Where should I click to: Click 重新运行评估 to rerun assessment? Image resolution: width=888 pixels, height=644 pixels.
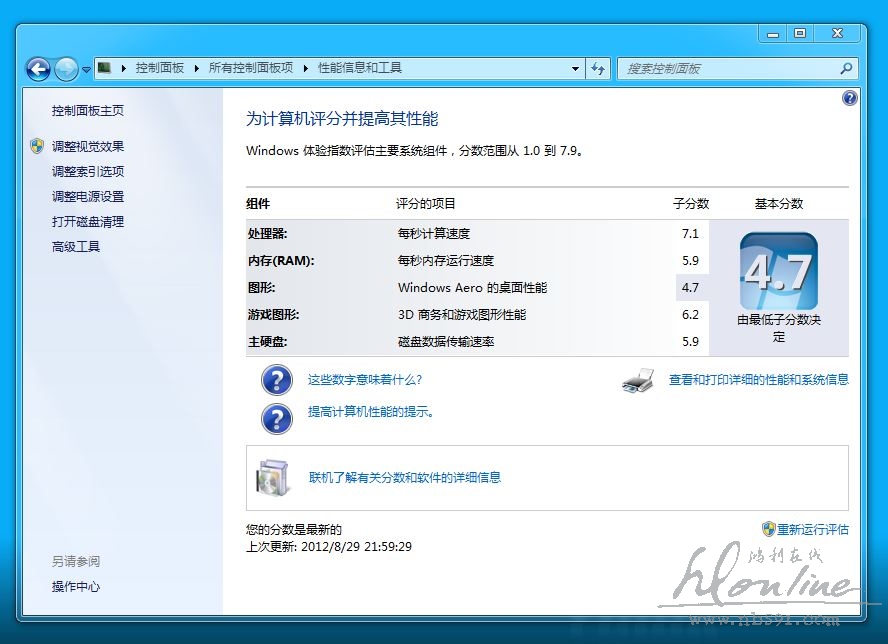pyautogui.click(x=812, y=529)
